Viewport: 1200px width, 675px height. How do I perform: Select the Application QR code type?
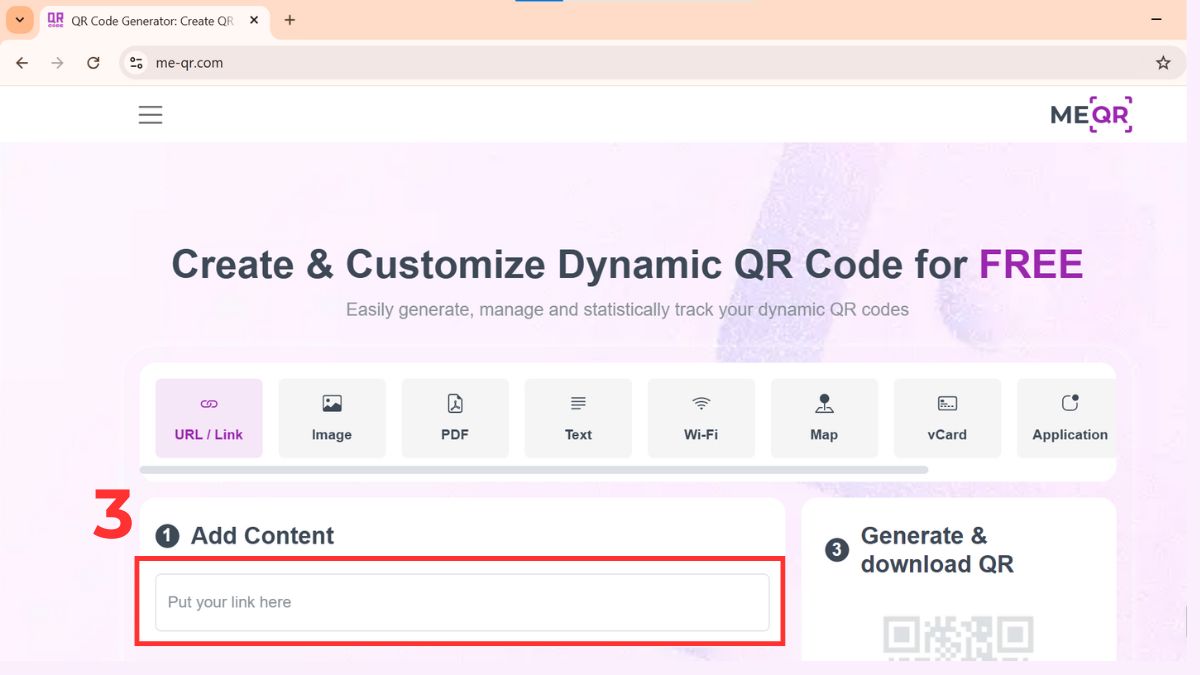[1068, 417]
